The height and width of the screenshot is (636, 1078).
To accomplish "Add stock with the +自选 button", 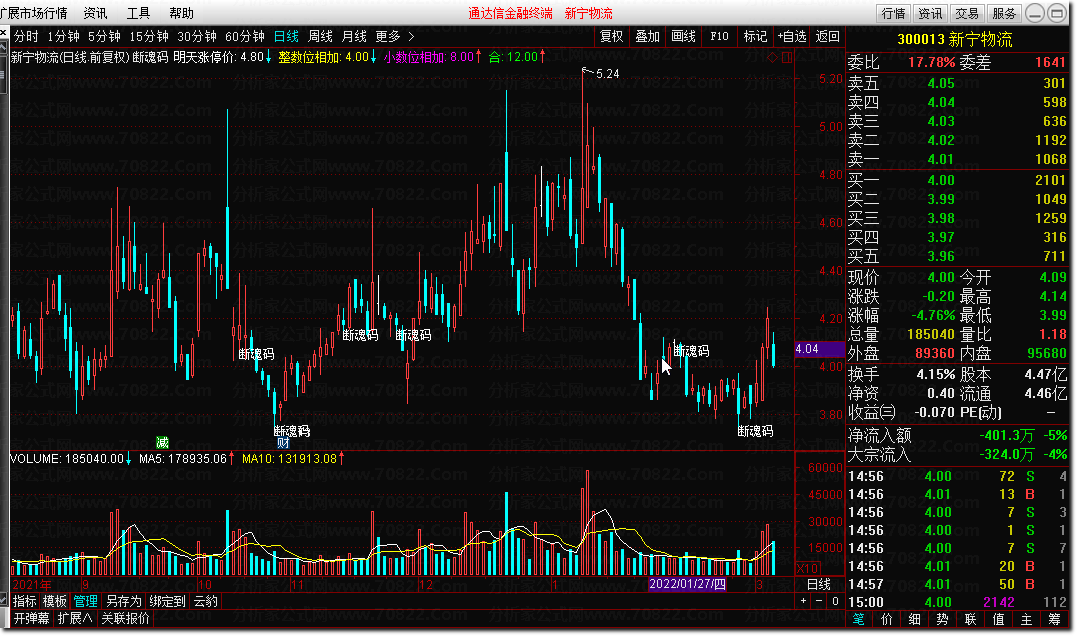I will click(x=791, y=36).
